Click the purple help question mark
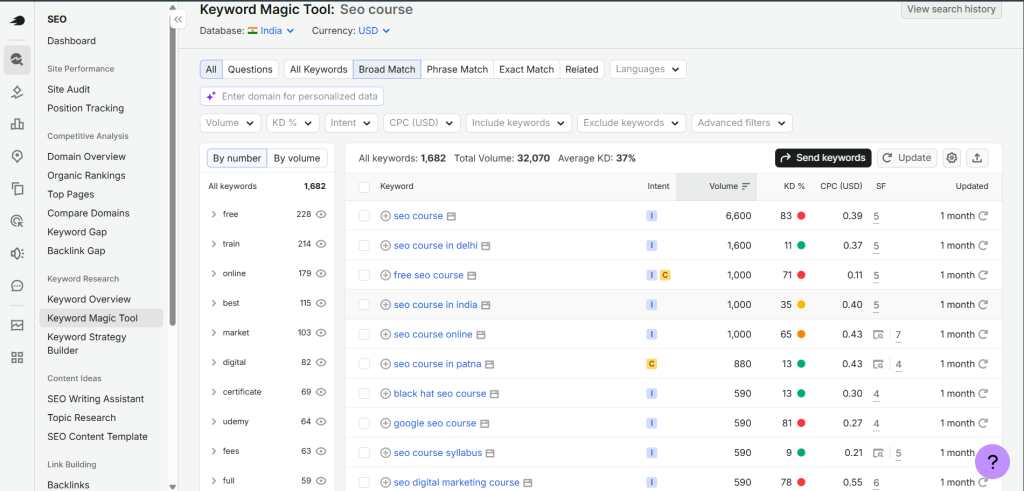The image size is (1024, 491). tap(992, 462)
